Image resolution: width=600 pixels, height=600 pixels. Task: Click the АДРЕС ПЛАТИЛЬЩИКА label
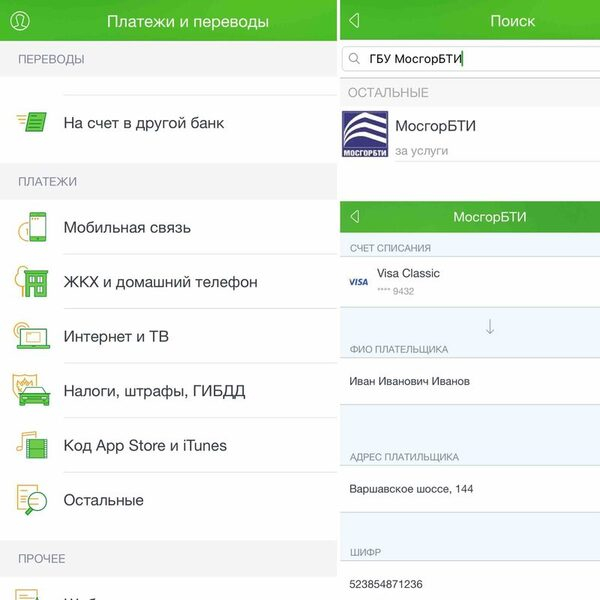point(404,457)
